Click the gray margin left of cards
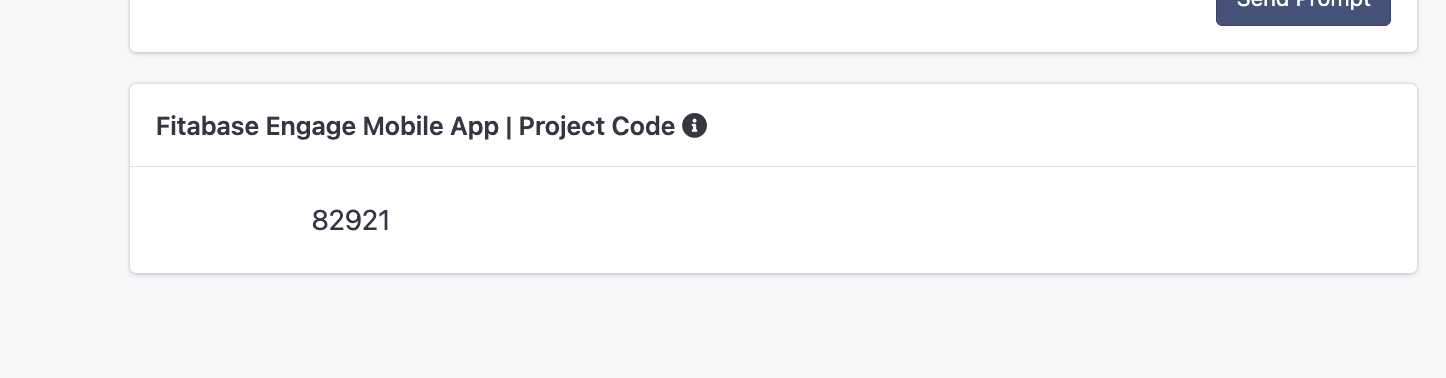This screenshot has height=378, width=1446. pyautogui.click(x=64, y=189)
